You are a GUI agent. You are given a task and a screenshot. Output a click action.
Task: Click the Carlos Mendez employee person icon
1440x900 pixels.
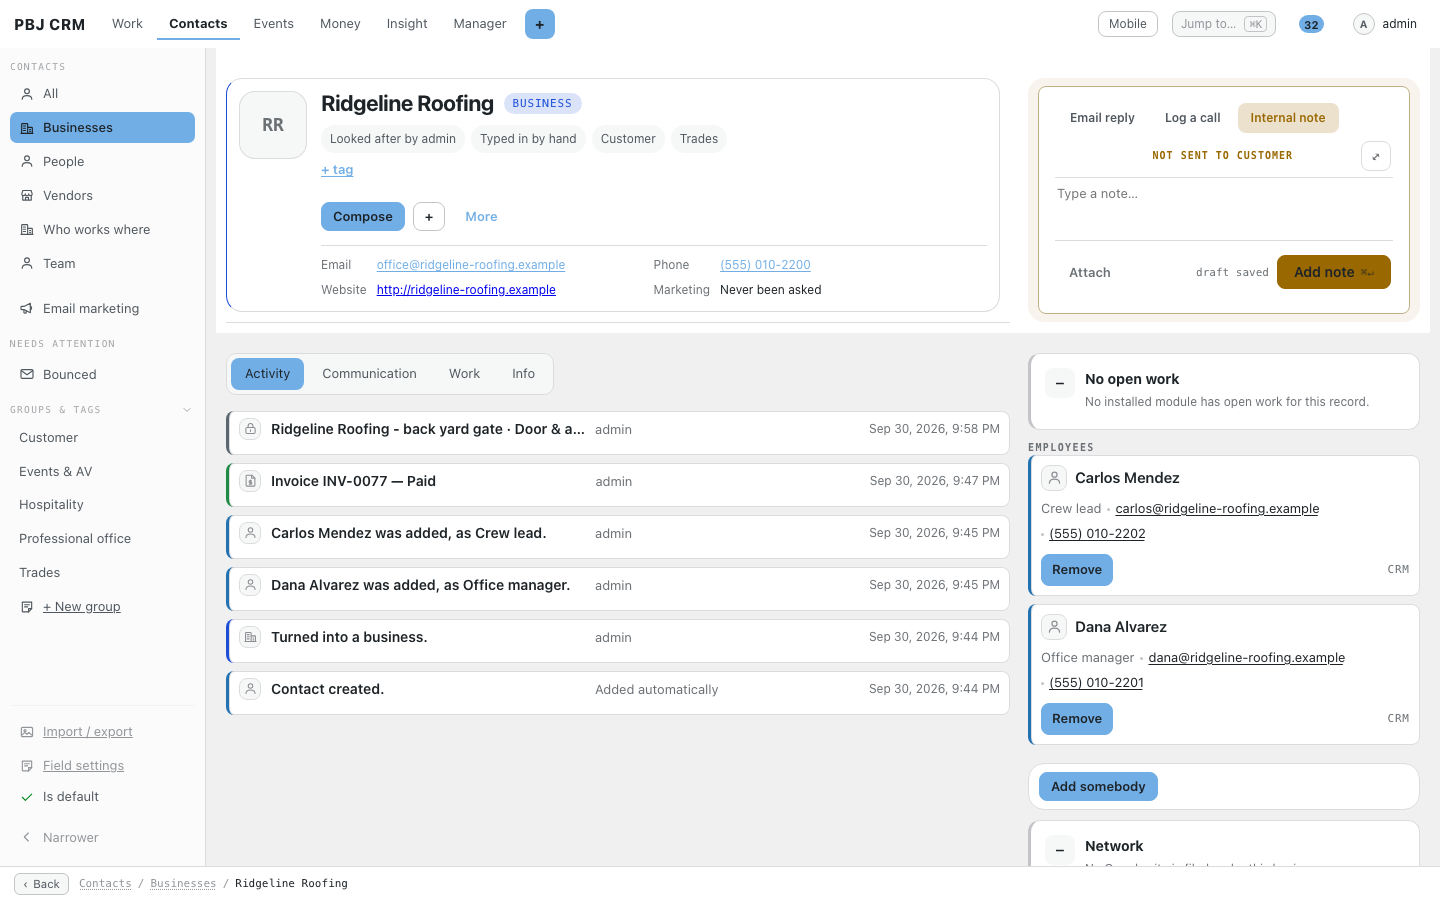click(x=1054, y=478)
